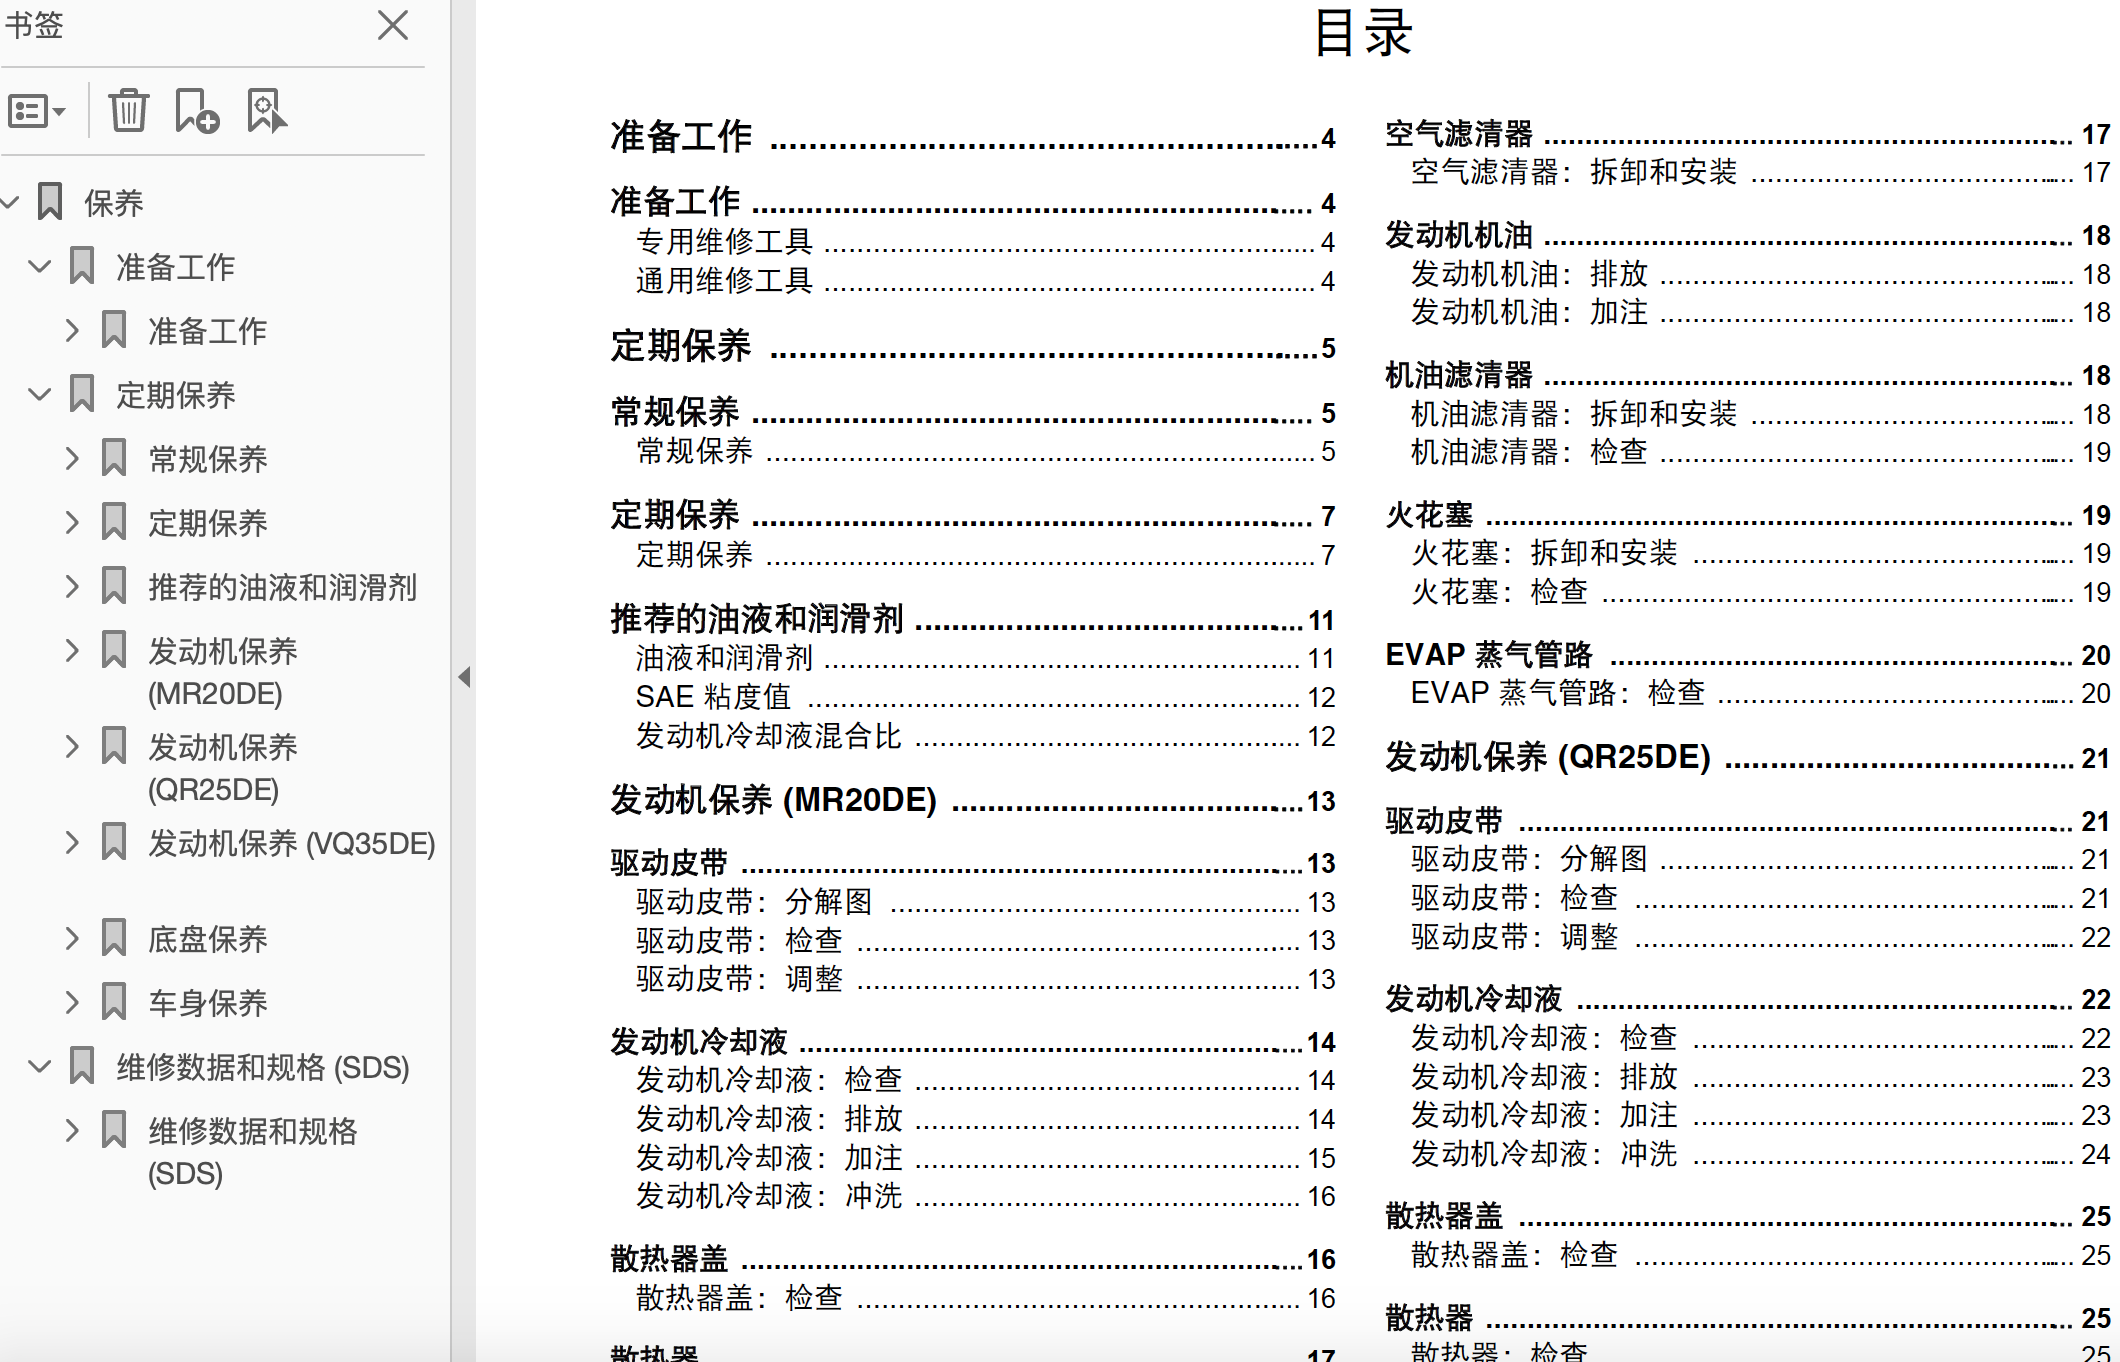Collapse the bookmarks pane with side arrow
2120x1362 pixels.
pos(464,677)
